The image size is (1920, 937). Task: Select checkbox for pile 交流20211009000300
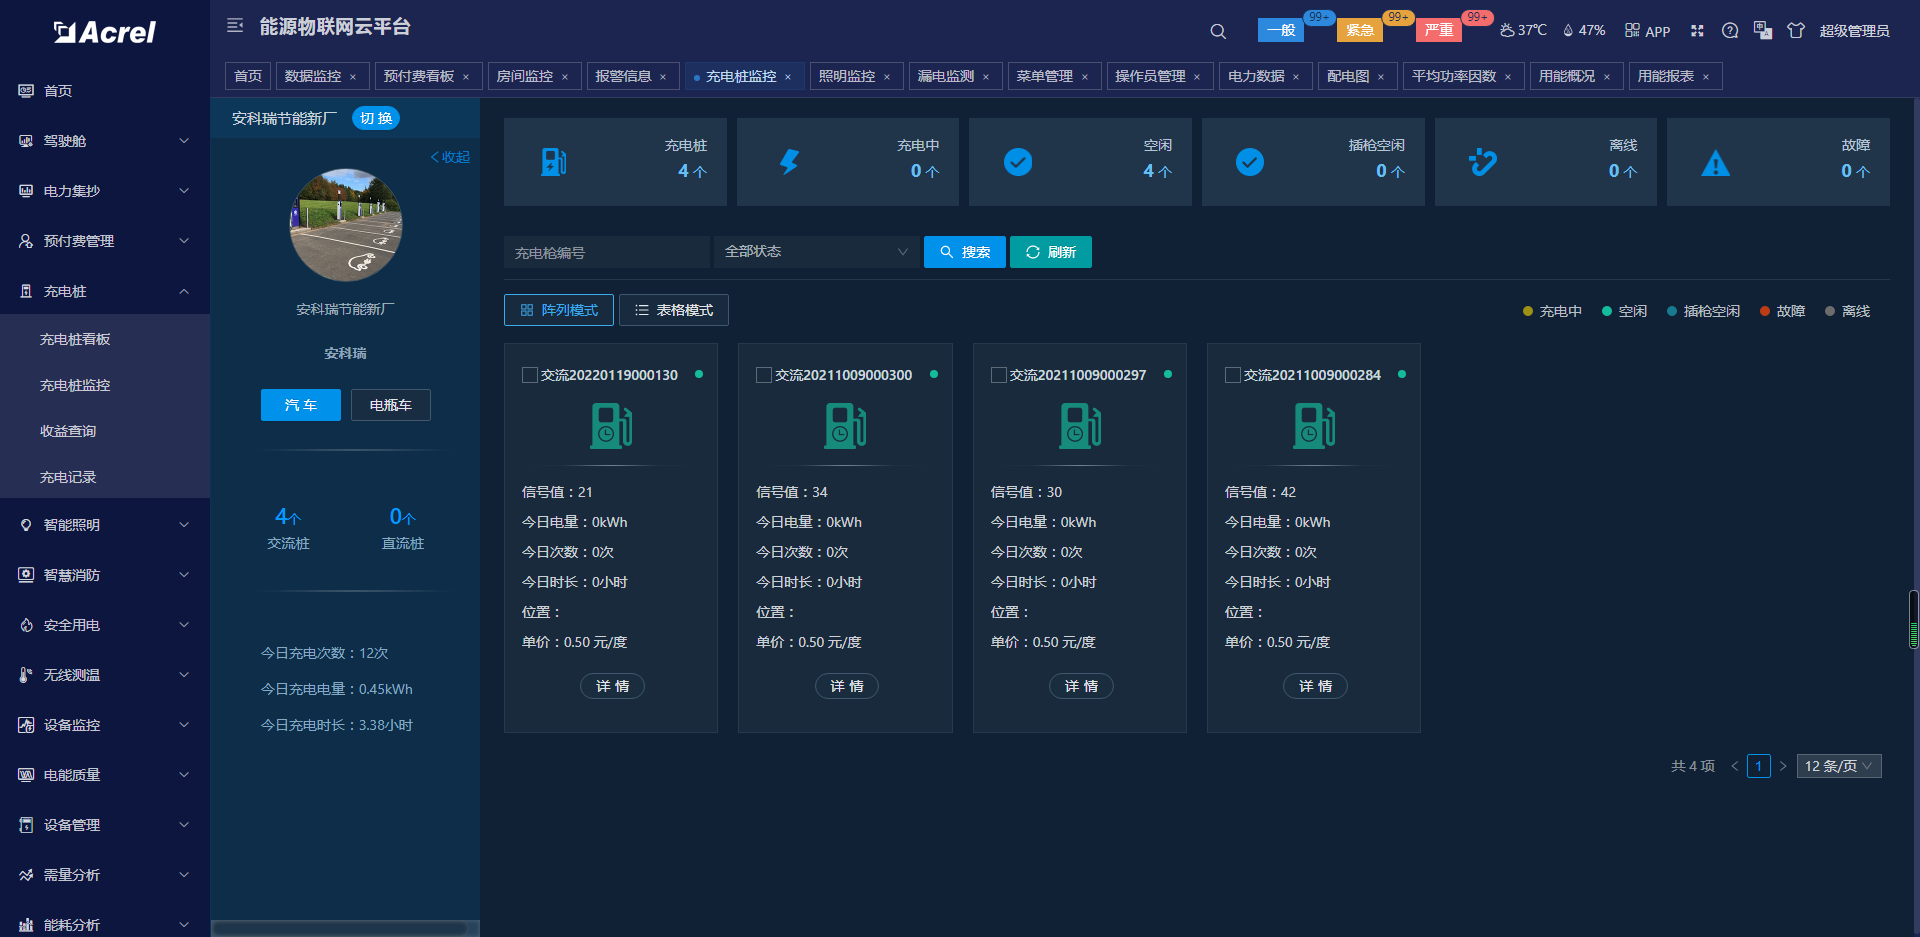pos(764,375)
